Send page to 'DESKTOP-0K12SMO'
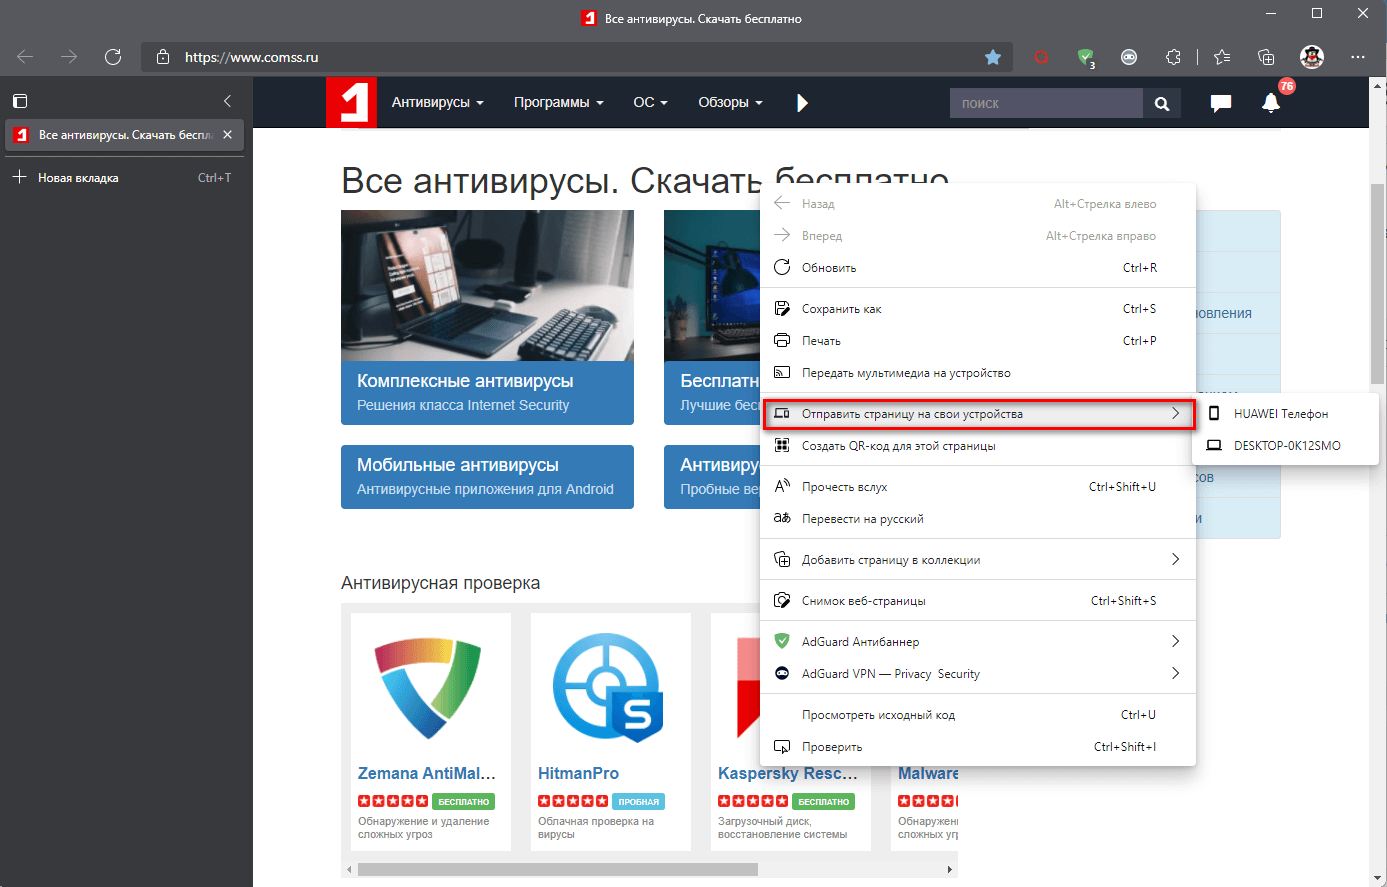This screenshot has width=1387, height=887. 1285,446
